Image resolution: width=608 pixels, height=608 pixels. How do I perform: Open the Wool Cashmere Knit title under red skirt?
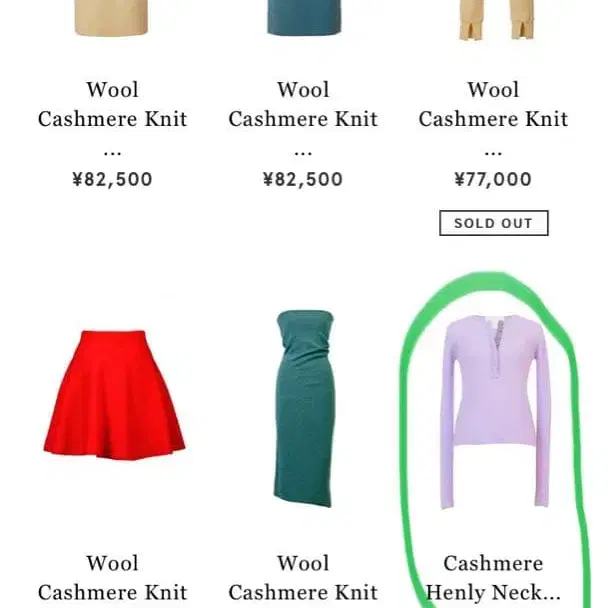(112, 578)
